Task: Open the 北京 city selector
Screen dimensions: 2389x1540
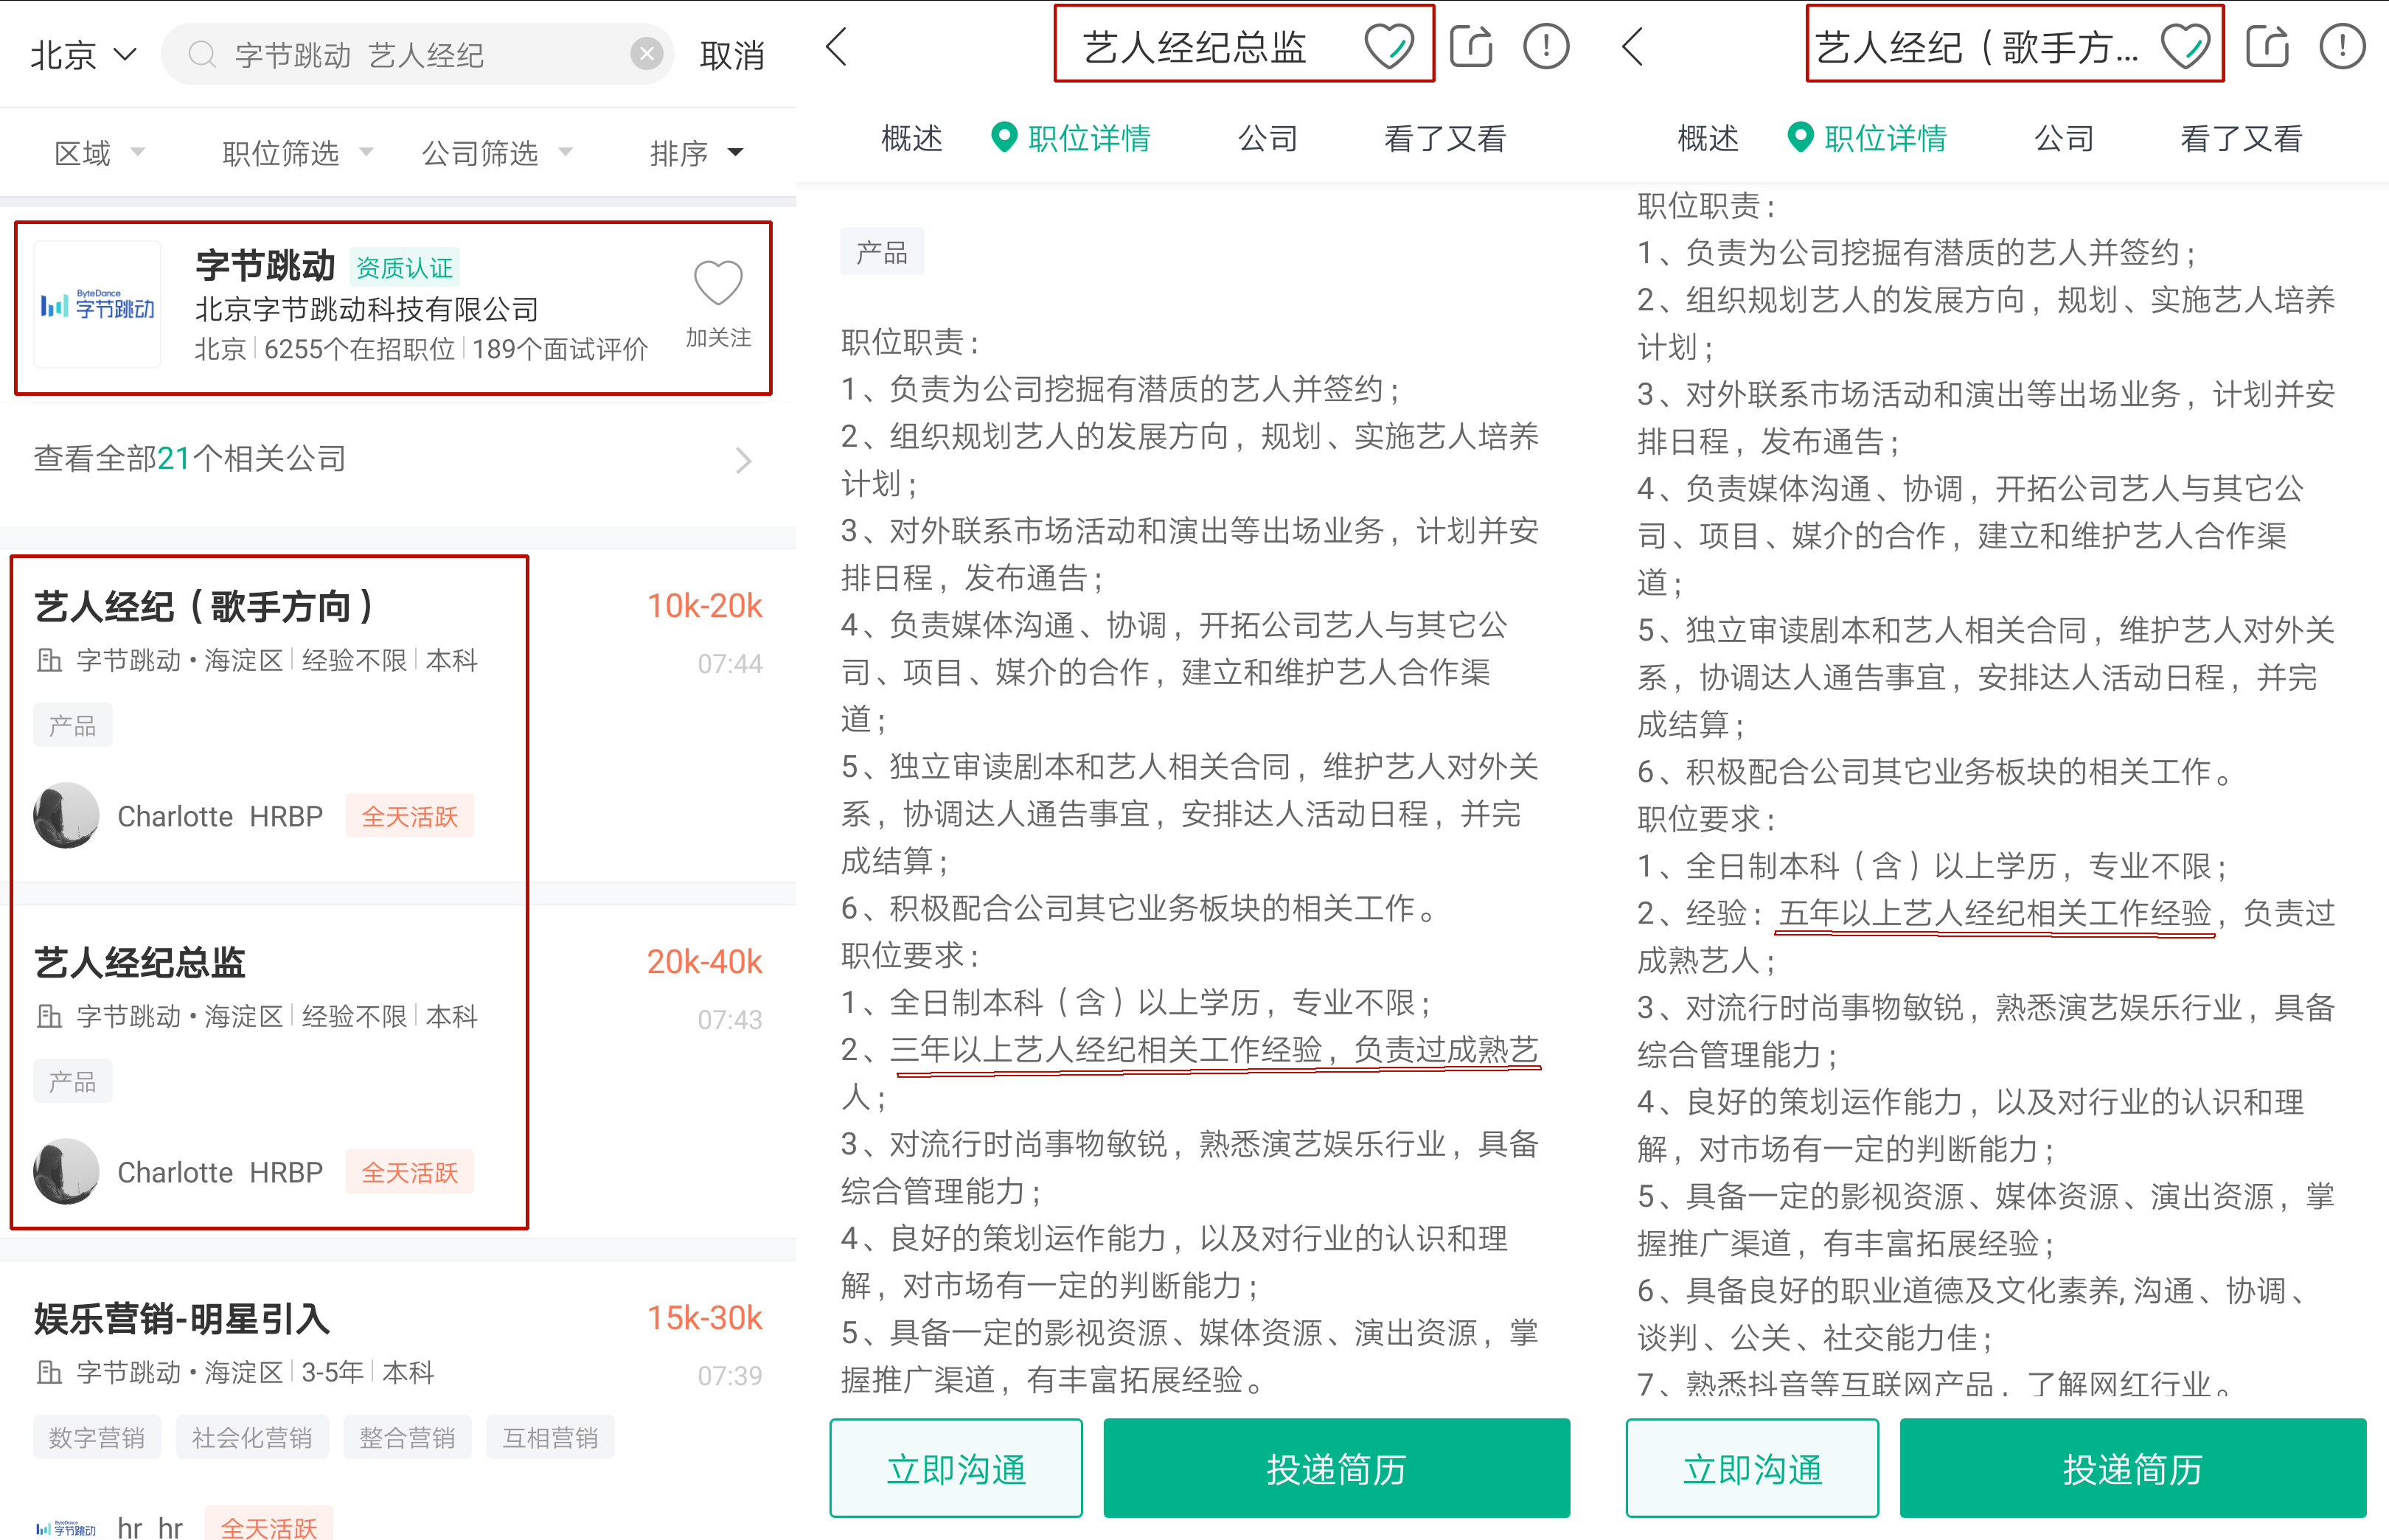Action: click(x=83, y=55)
